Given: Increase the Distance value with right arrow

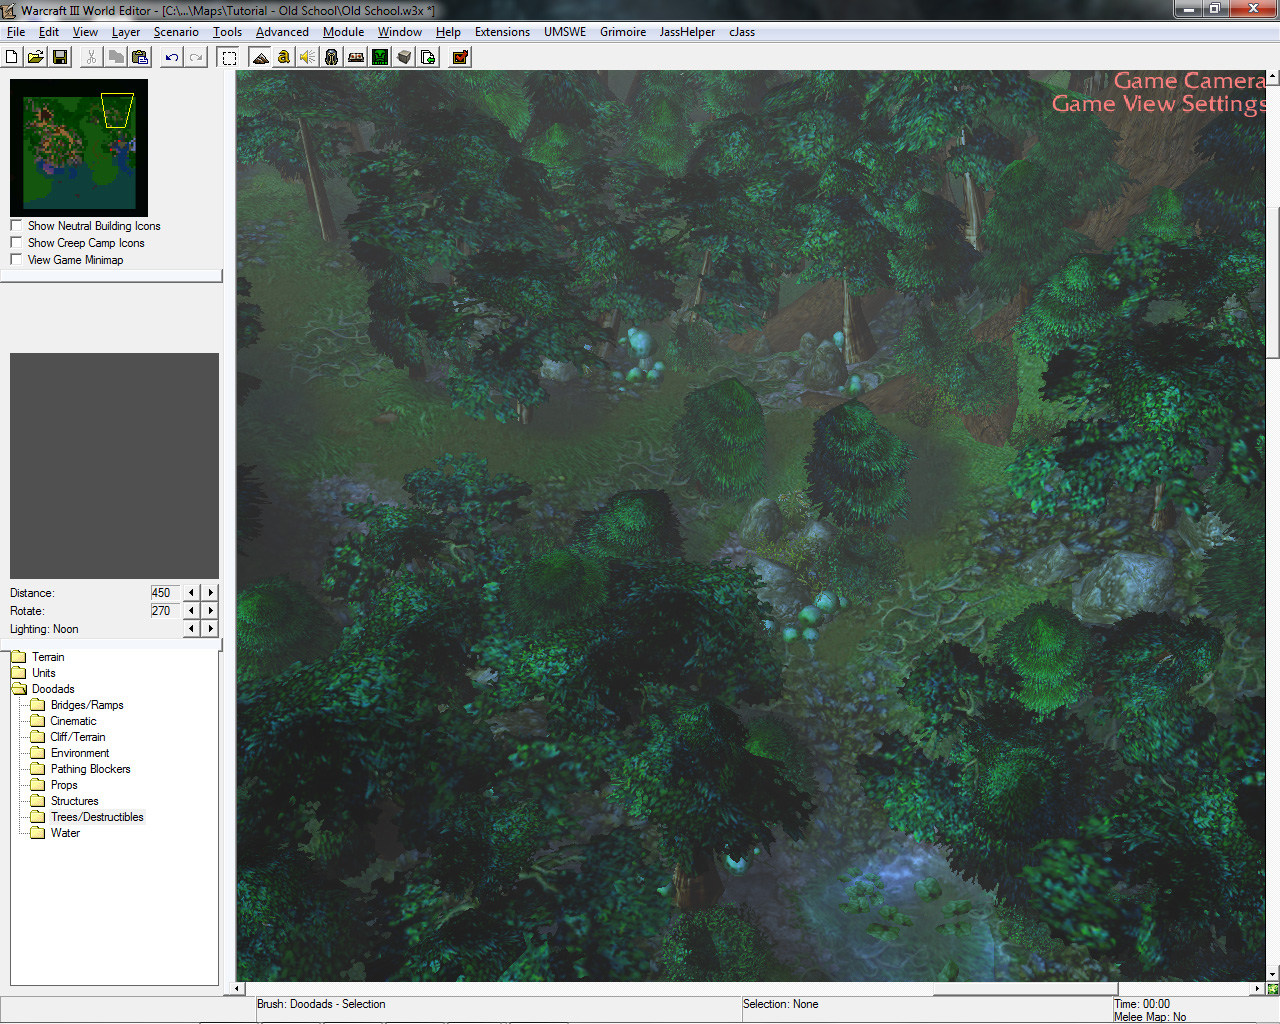Looking at the screenshot, I should pyautogui.click(x=210, y=593).
